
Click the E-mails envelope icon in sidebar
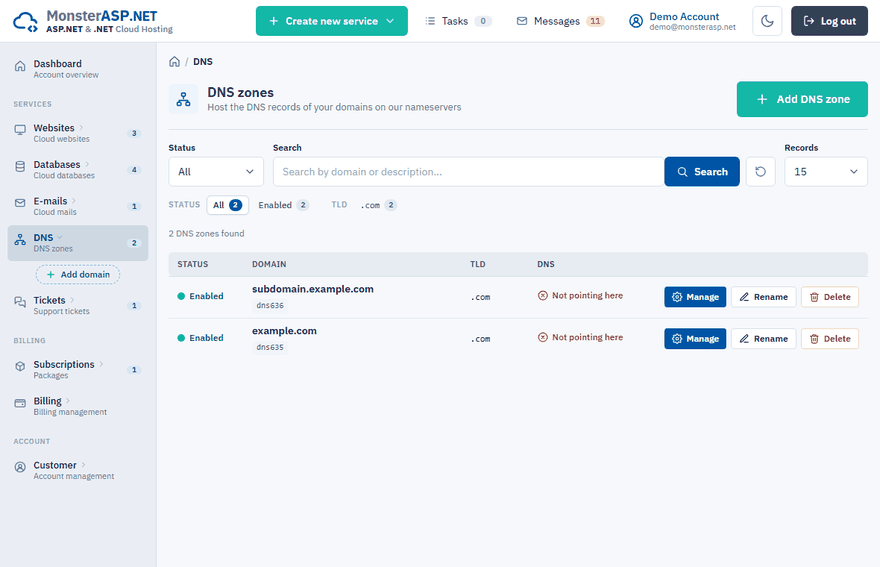pos(20,203)
